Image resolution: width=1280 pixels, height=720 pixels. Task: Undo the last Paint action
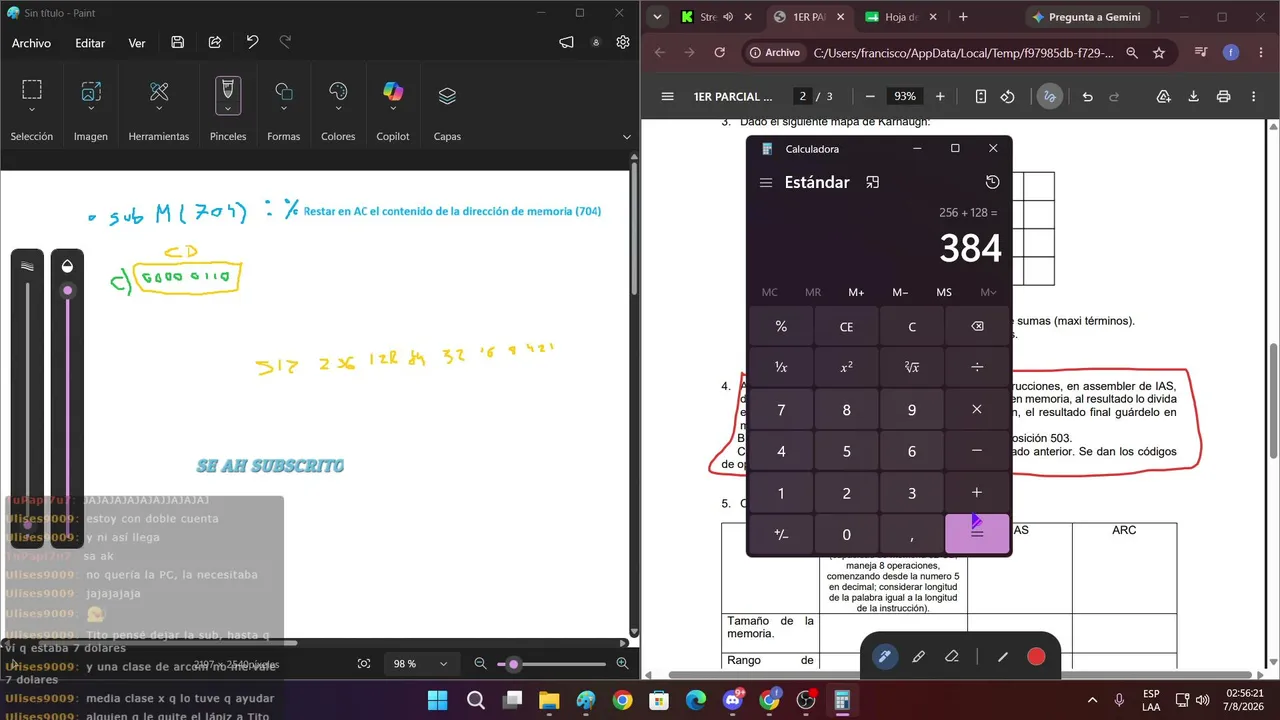click(252, 42)
